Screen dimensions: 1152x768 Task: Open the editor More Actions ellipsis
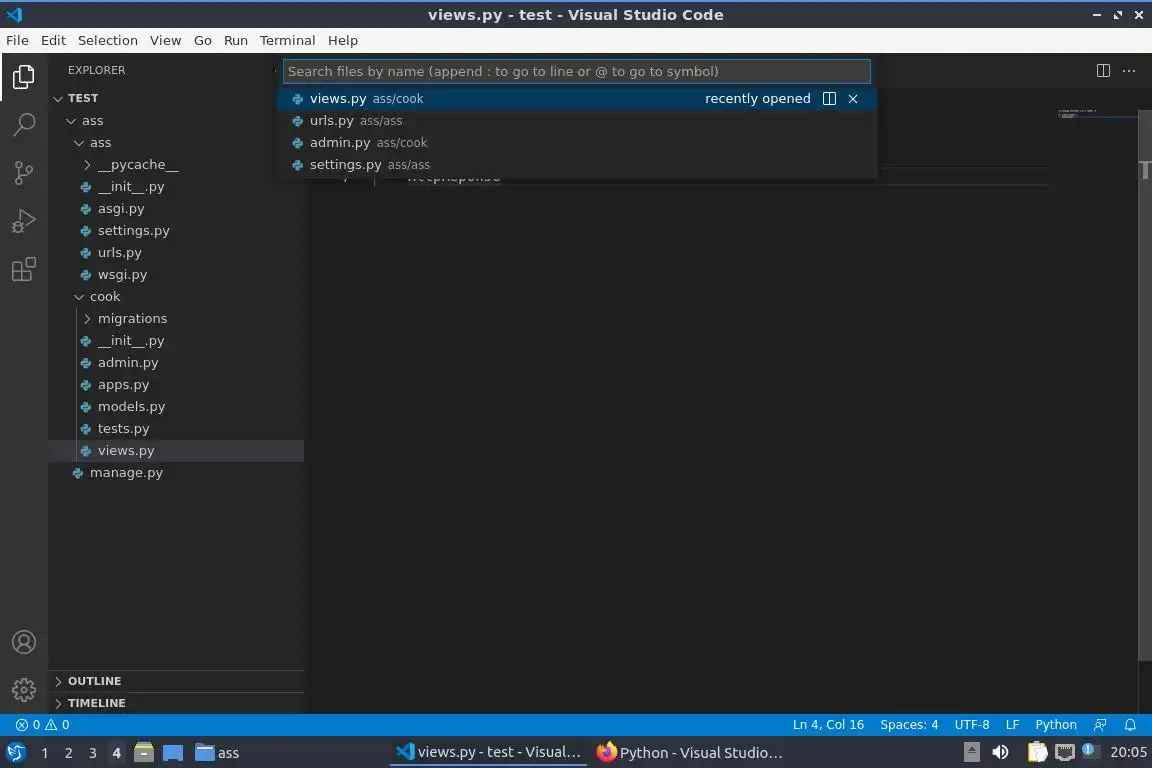tap(1129, 71)
